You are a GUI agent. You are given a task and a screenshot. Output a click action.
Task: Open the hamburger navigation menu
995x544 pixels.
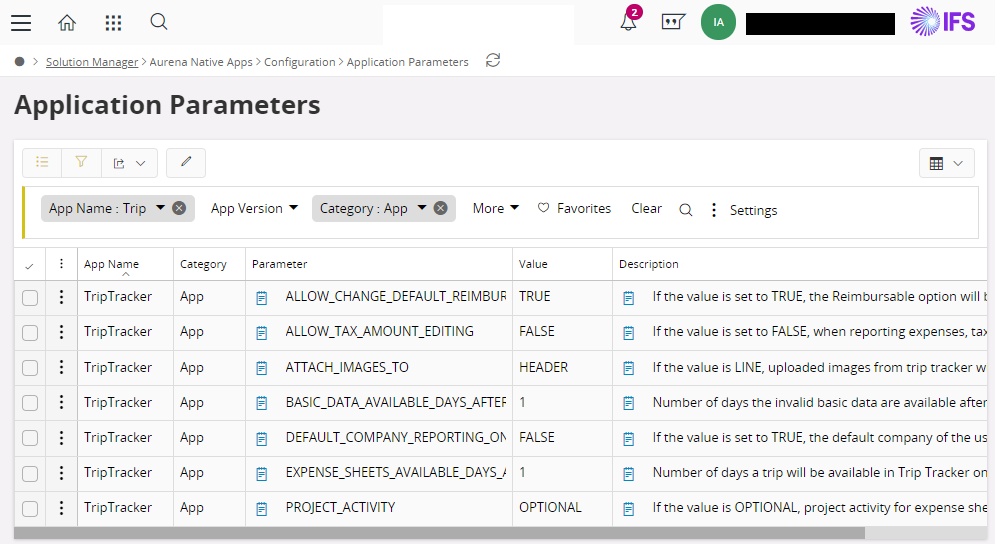[x=21, y=22]
